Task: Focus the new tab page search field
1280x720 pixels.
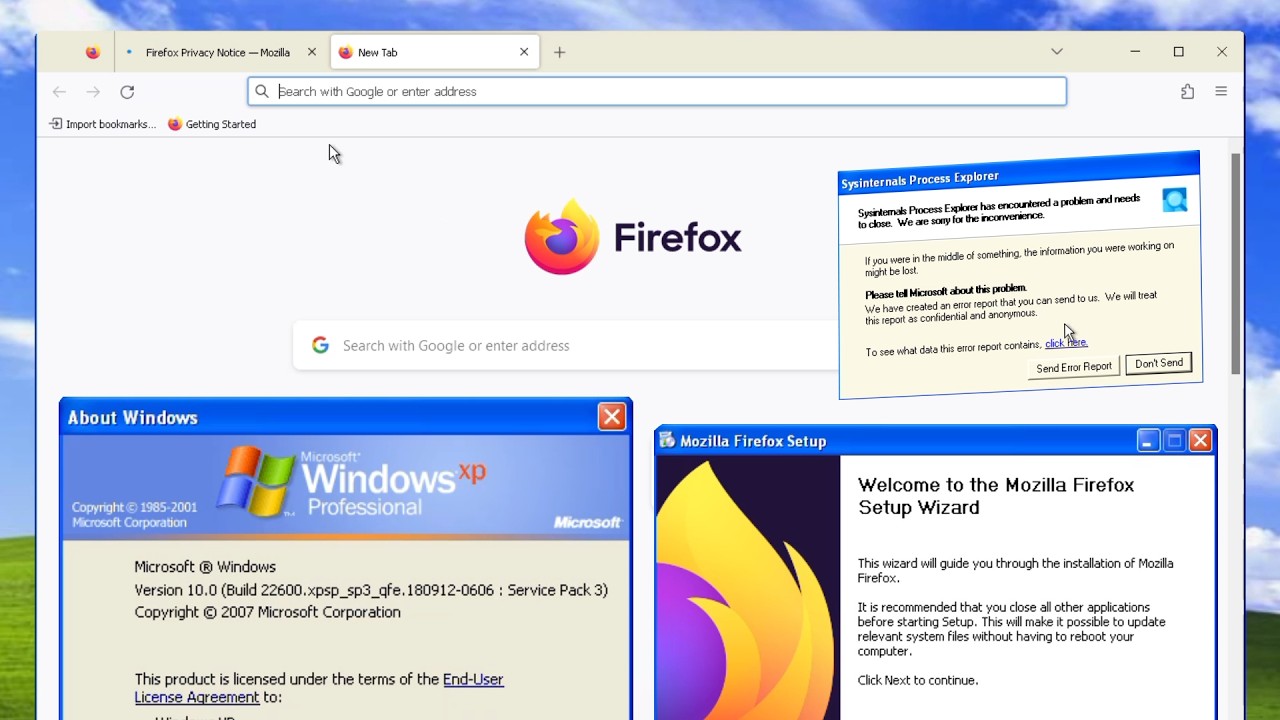Action: pos(566,345)
